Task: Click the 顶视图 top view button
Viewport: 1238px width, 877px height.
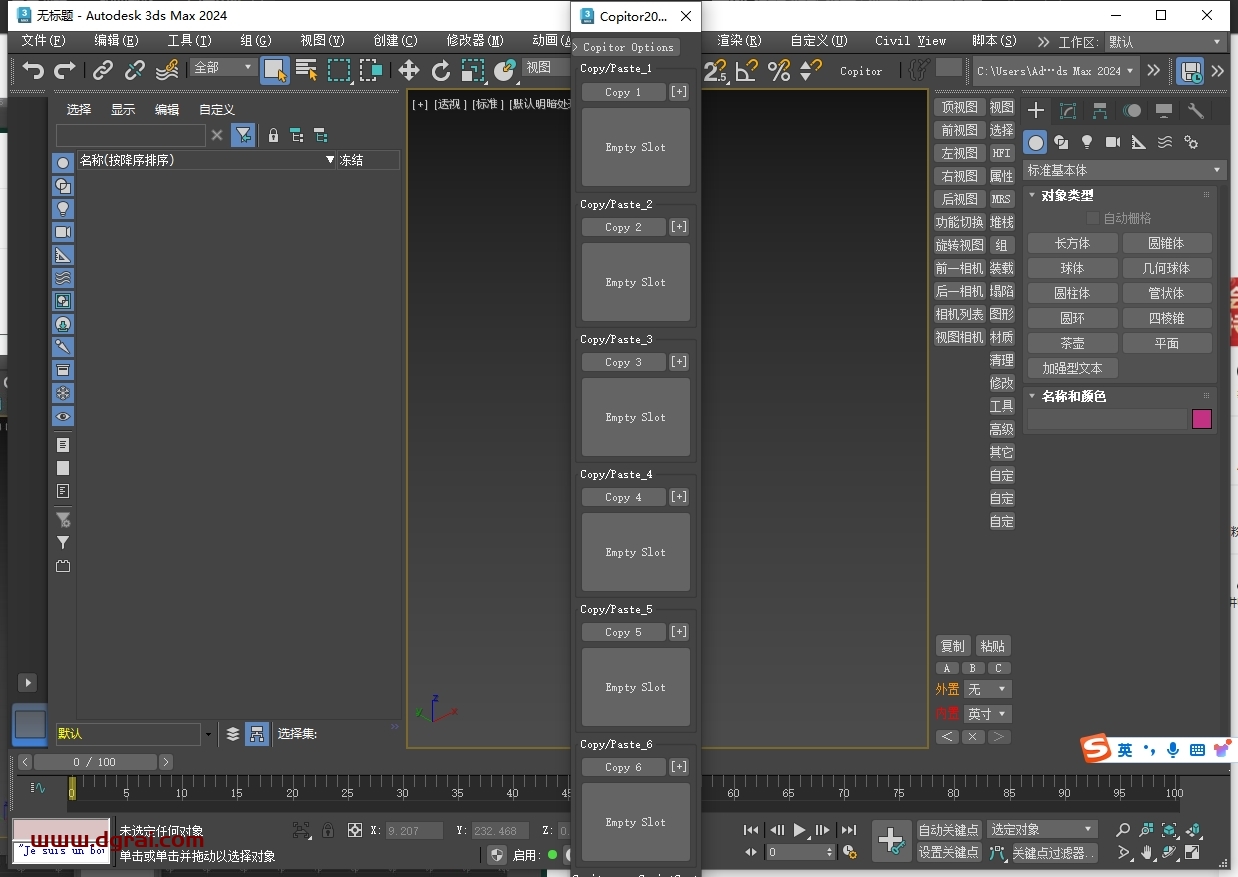Action: click(x=959, y=107)
